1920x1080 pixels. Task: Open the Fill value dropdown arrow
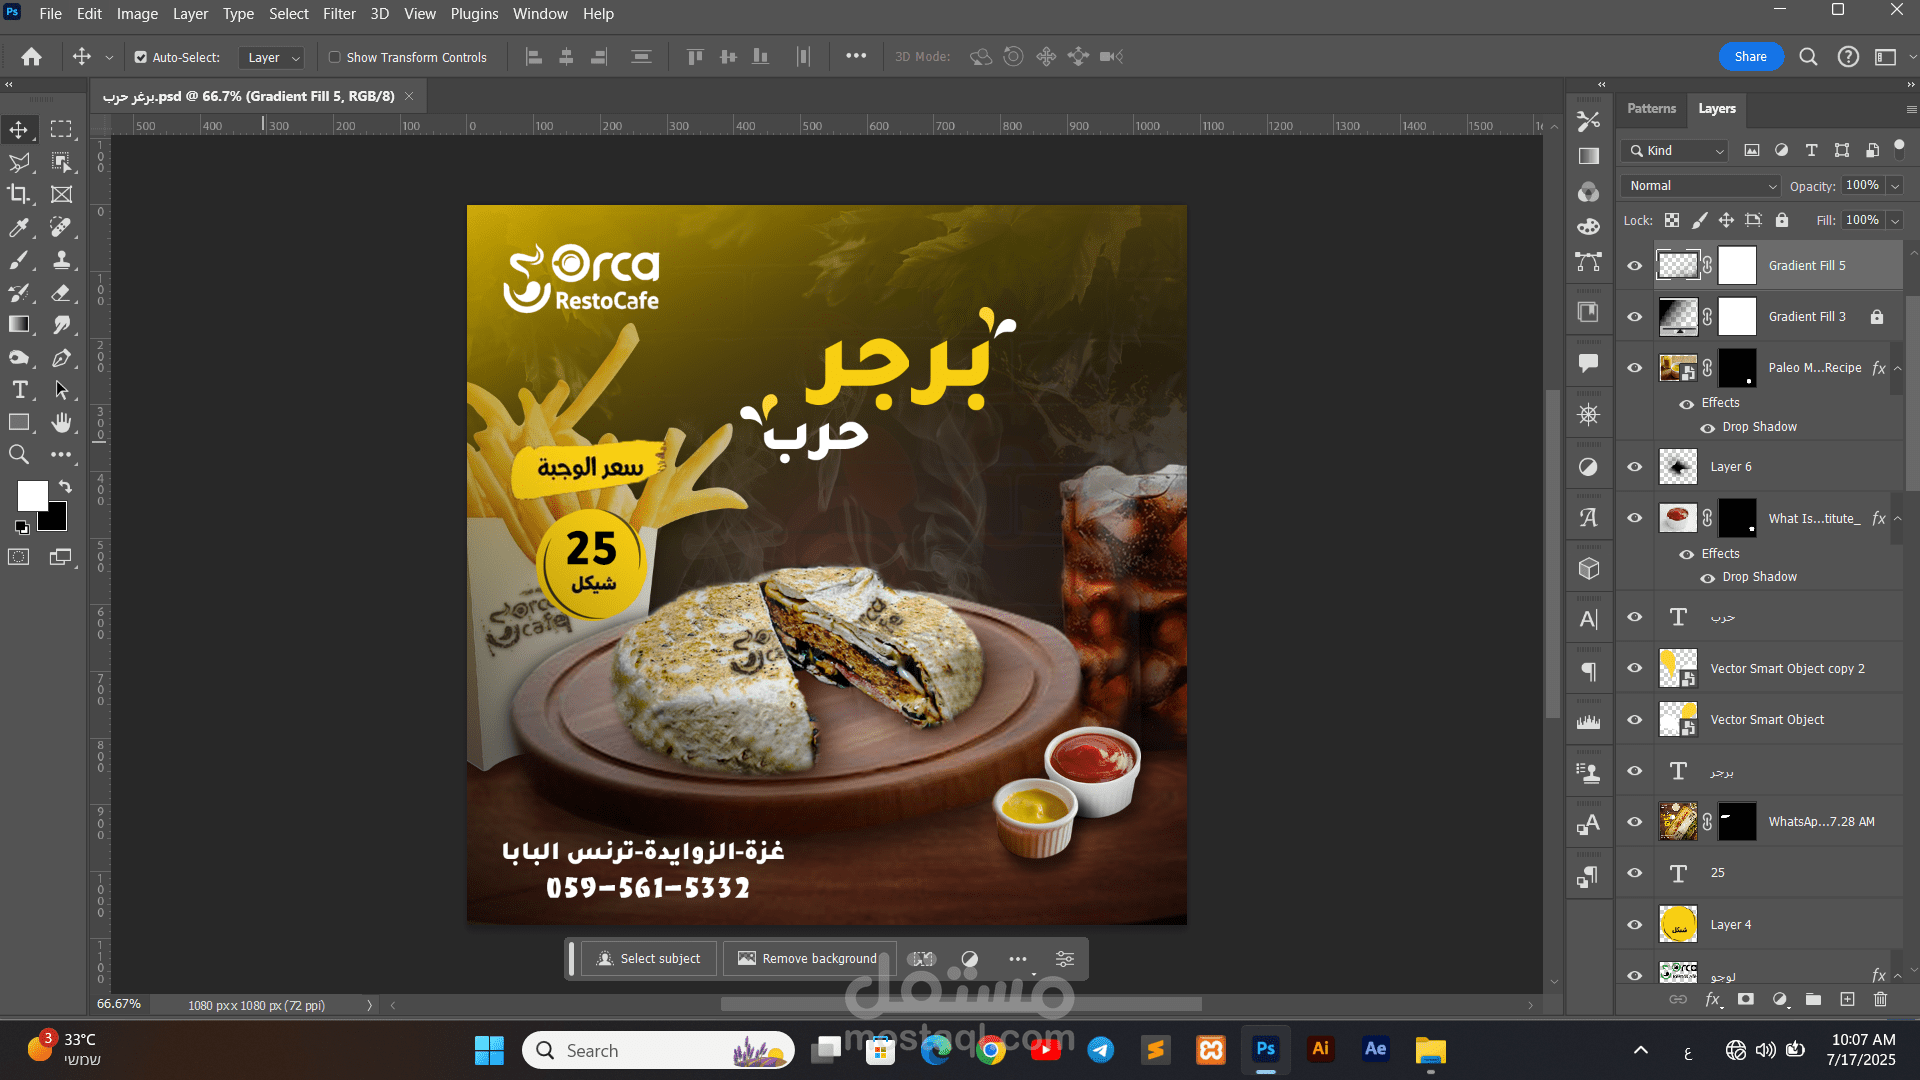pyautogui.click(x=1894, y=221)
